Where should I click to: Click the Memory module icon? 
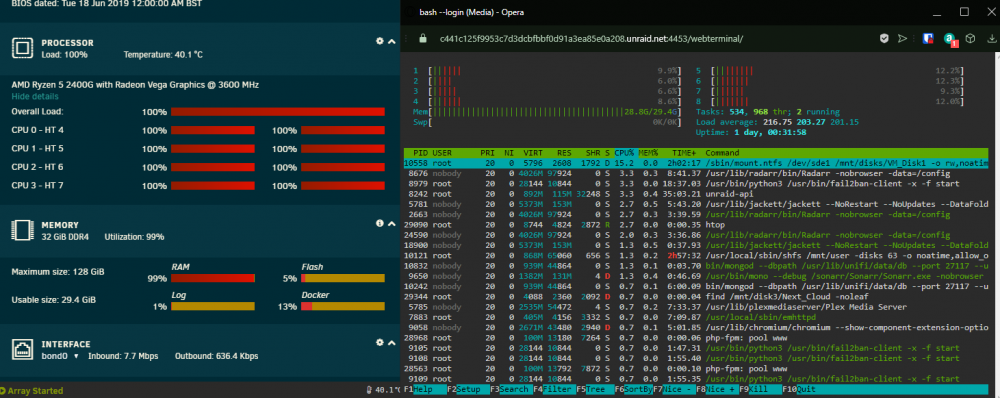tap(22, 230)
